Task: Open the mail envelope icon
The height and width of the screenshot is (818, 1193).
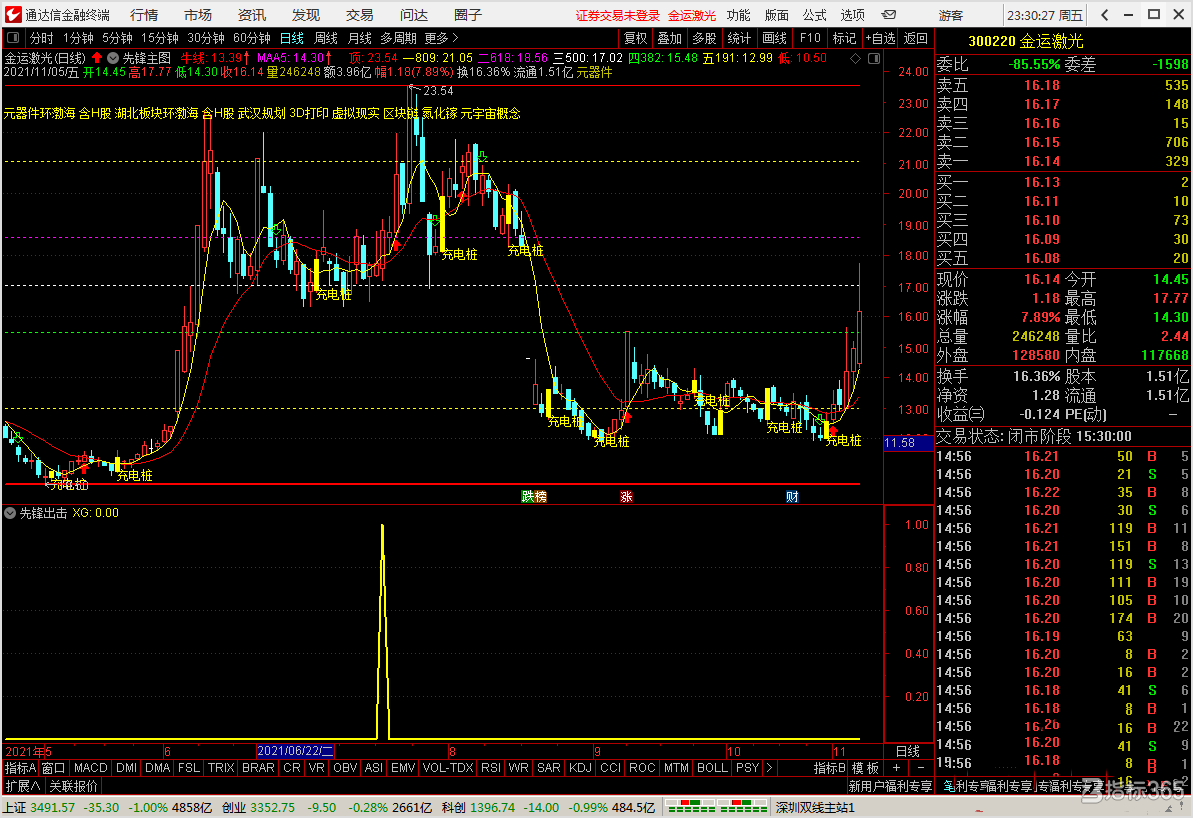Action: [x=889, y=14]
